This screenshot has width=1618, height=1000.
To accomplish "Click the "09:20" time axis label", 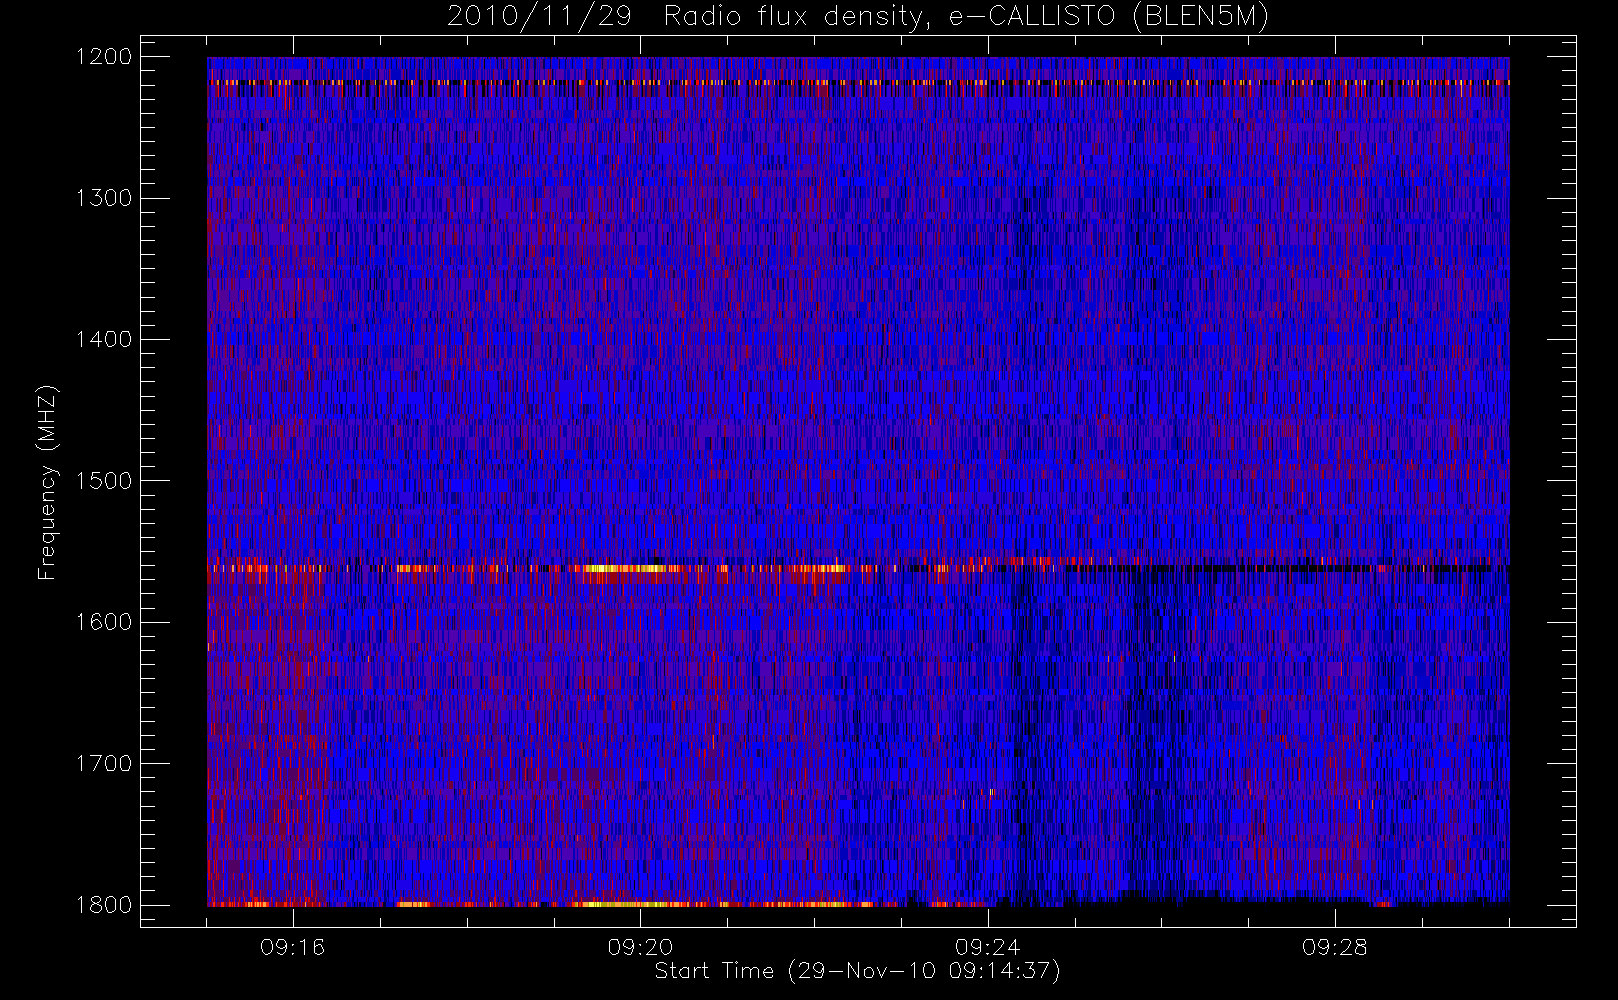I will click(x=640, y=947).
